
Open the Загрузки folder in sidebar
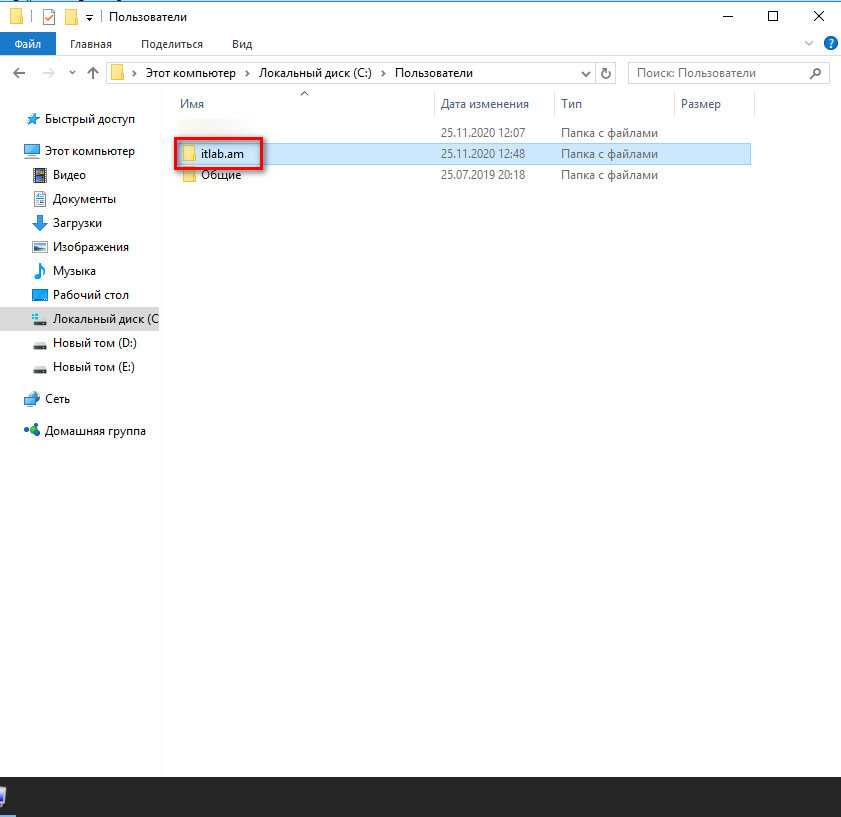click(77, 223)
